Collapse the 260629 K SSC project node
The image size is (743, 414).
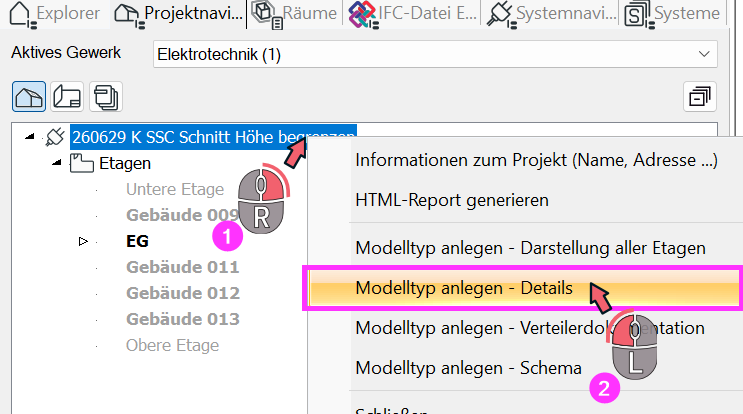click(x=30, y=136)
